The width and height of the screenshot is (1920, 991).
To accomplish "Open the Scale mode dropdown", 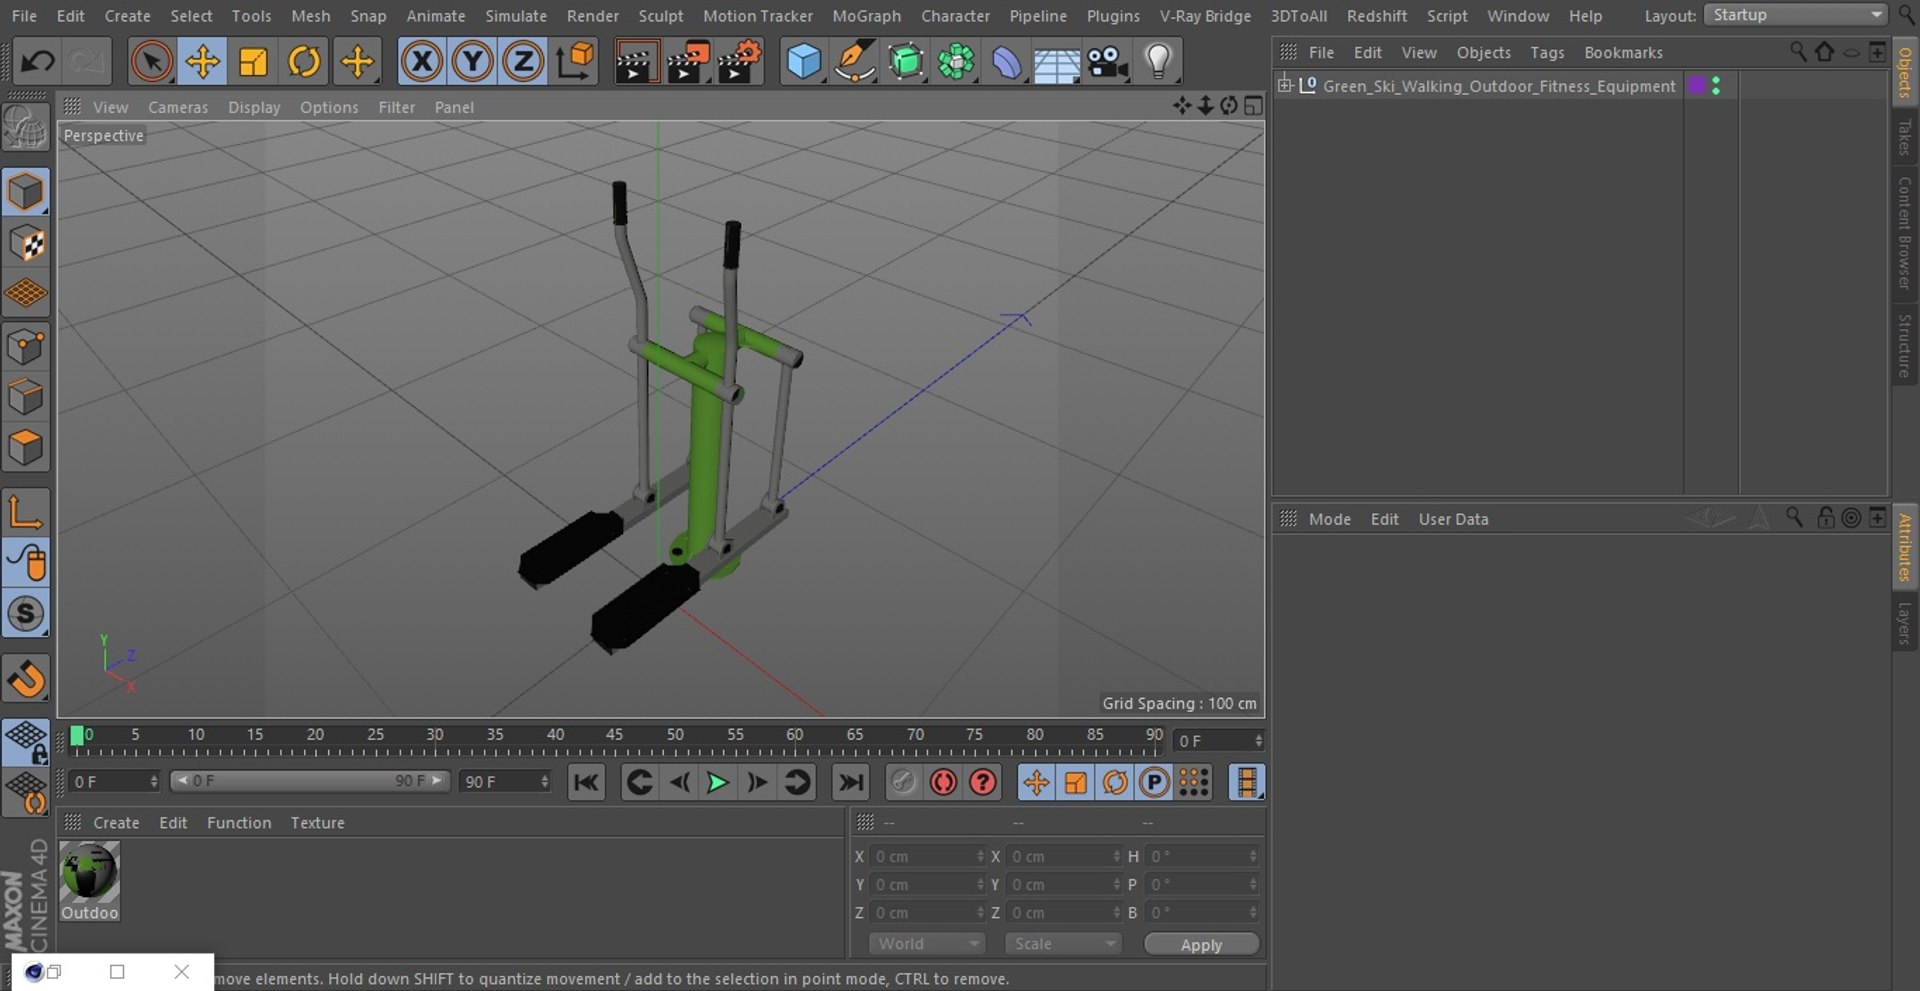I will point(1063,944).
